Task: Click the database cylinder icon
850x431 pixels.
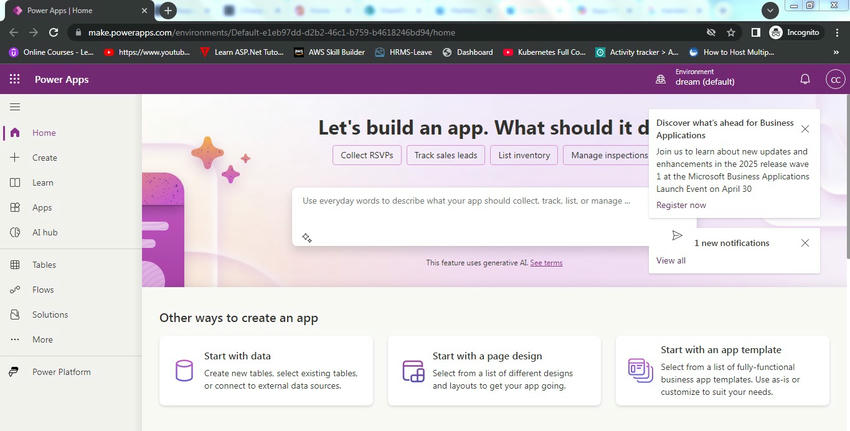Action: click(184, 371)
